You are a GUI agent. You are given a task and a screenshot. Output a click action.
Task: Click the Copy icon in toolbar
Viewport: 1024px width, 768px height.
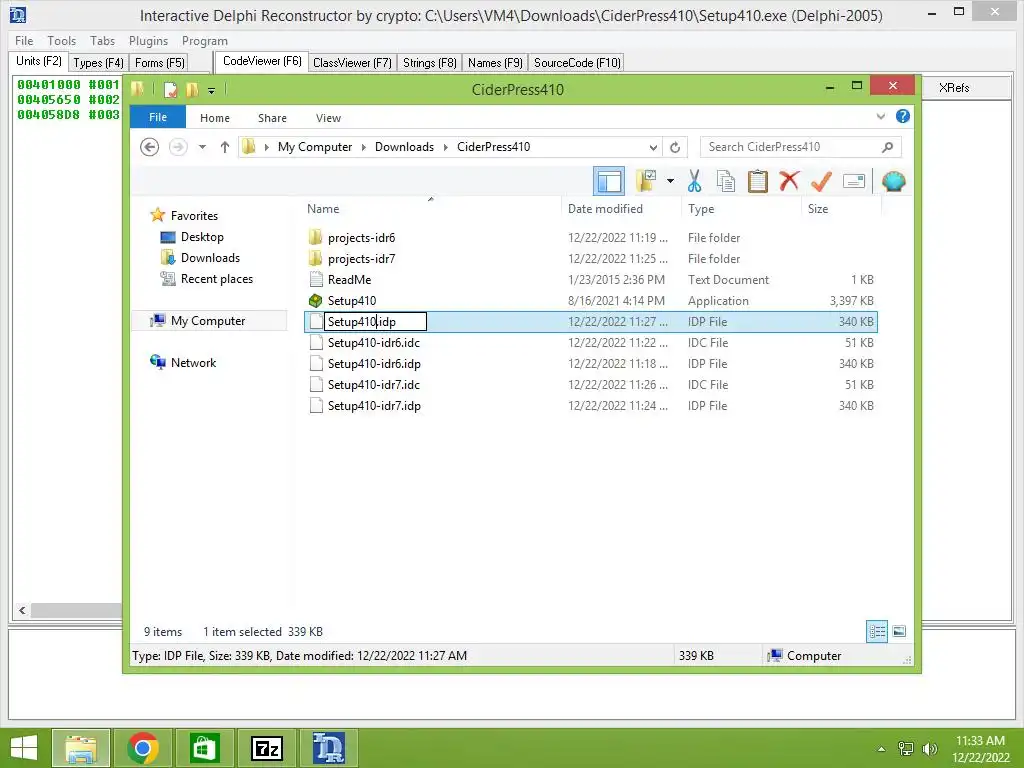click(x=726, y=181)
